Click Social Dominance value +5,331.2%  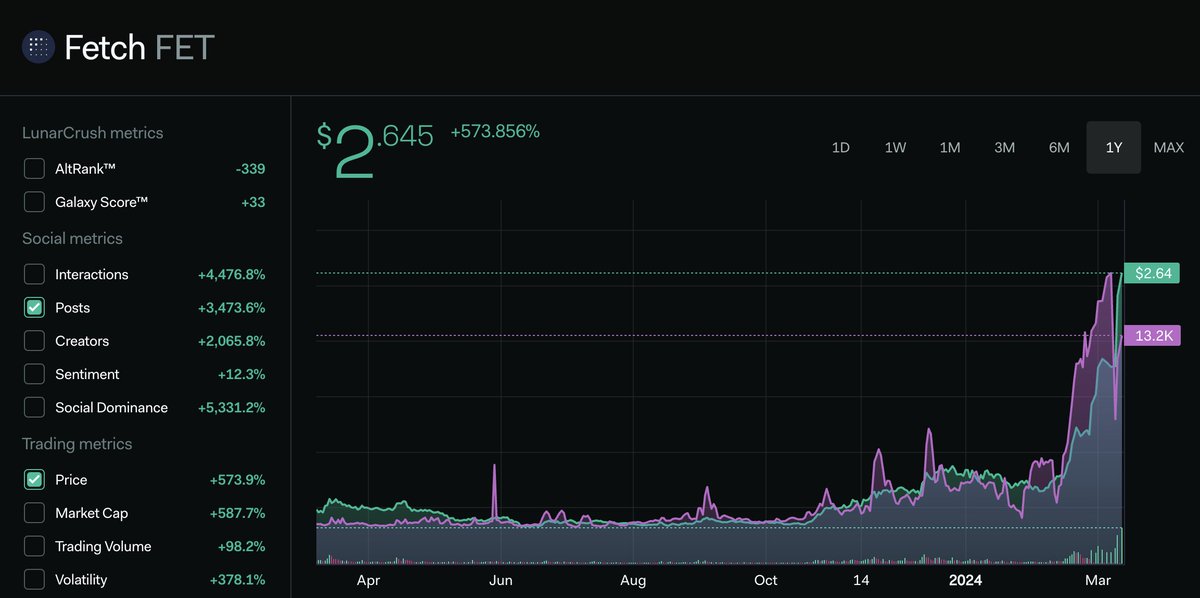click(231, 407)
